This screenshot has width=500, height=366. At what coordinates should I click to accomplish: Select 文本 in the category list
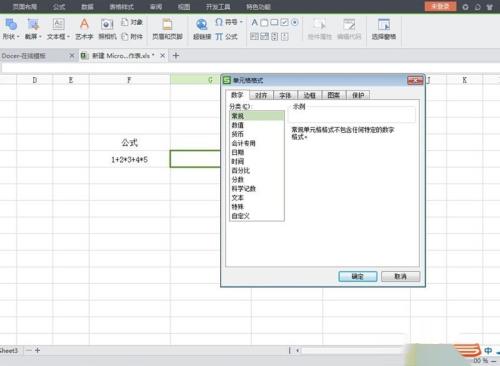tap(257, 198)
